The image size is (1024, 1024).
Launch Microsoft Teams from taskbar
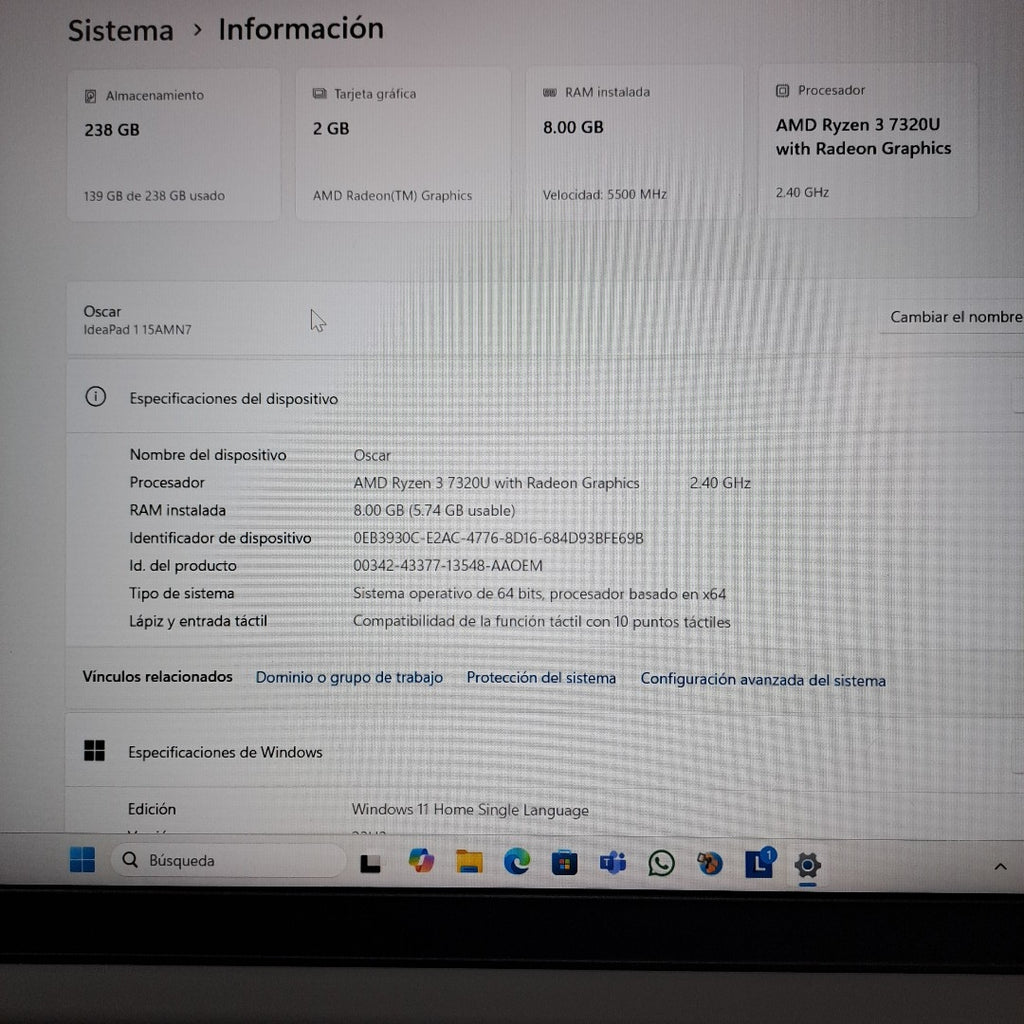613,863
